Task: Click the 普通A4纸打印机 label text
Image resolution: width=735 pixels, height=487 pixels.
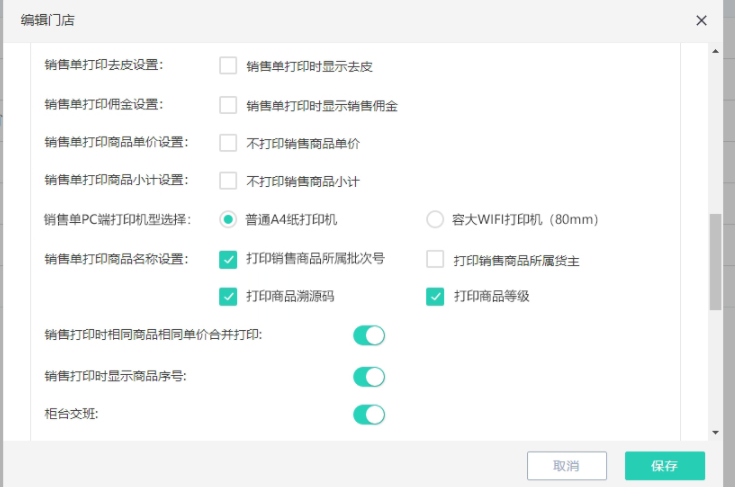Action: pyautogui.click(x=291, y=219)
